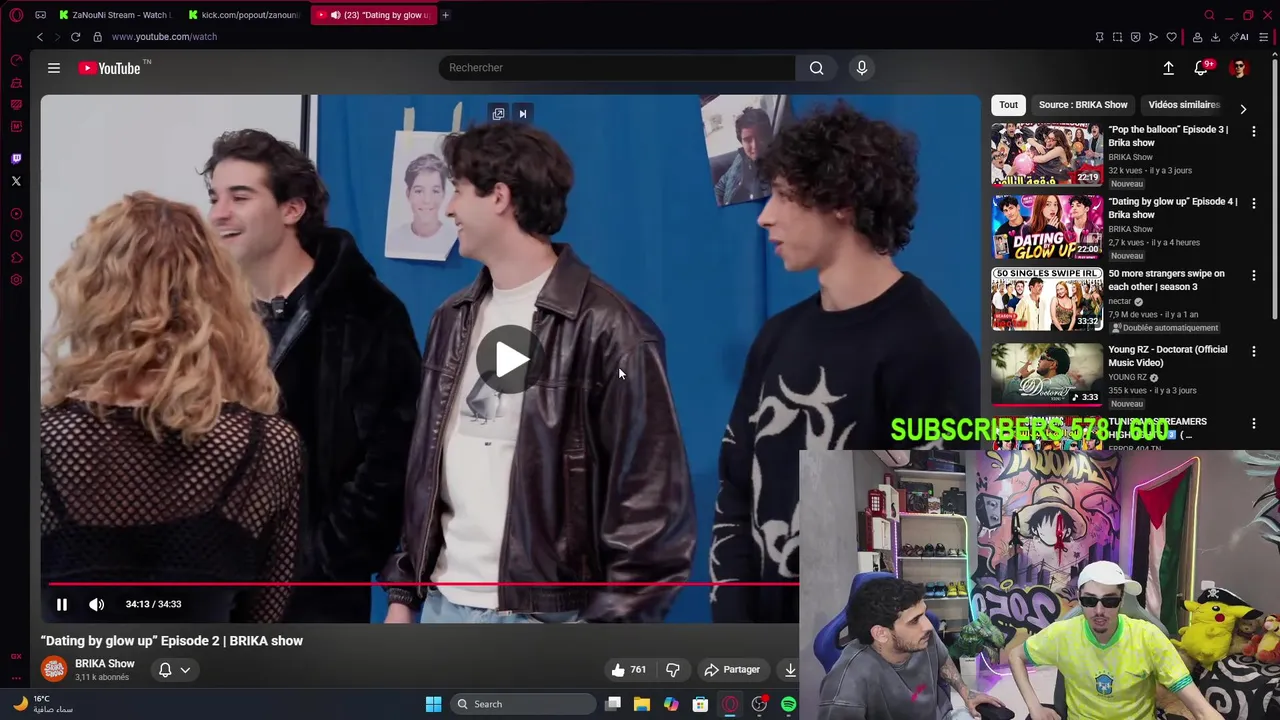
Task: Open the BRIKA Show channel name link
Action: coord(105,664)
